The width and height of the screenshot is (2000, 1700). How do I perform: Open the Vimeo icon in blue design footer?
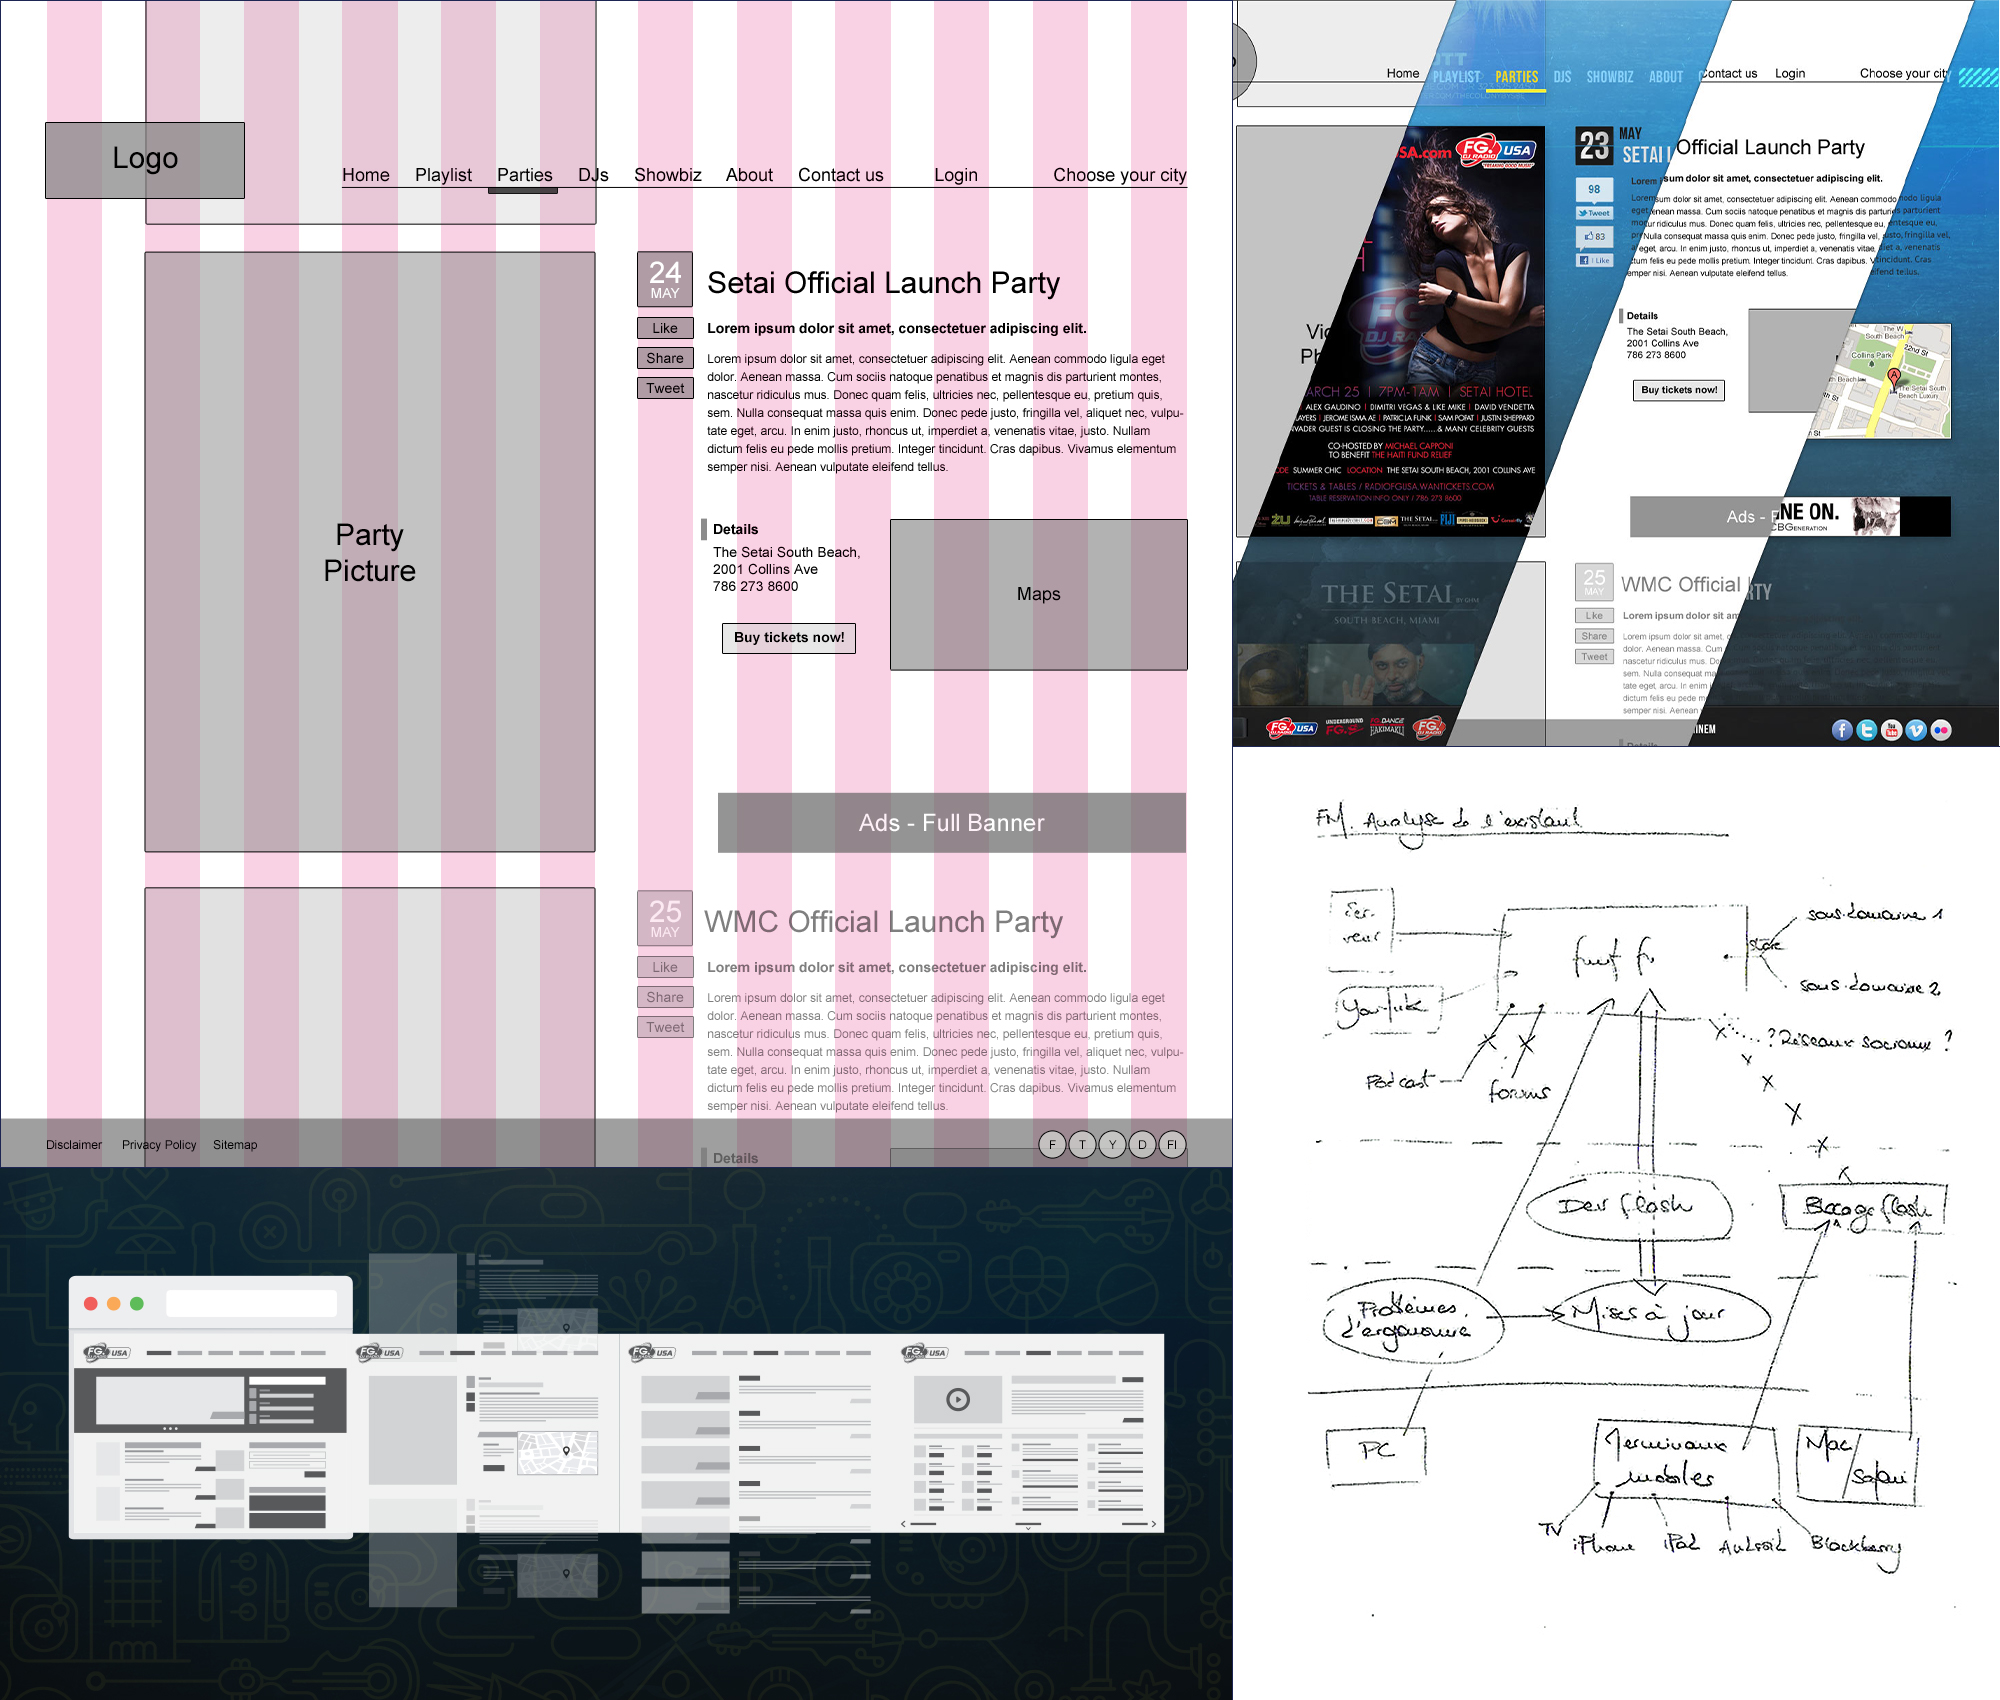[1916, 730]
